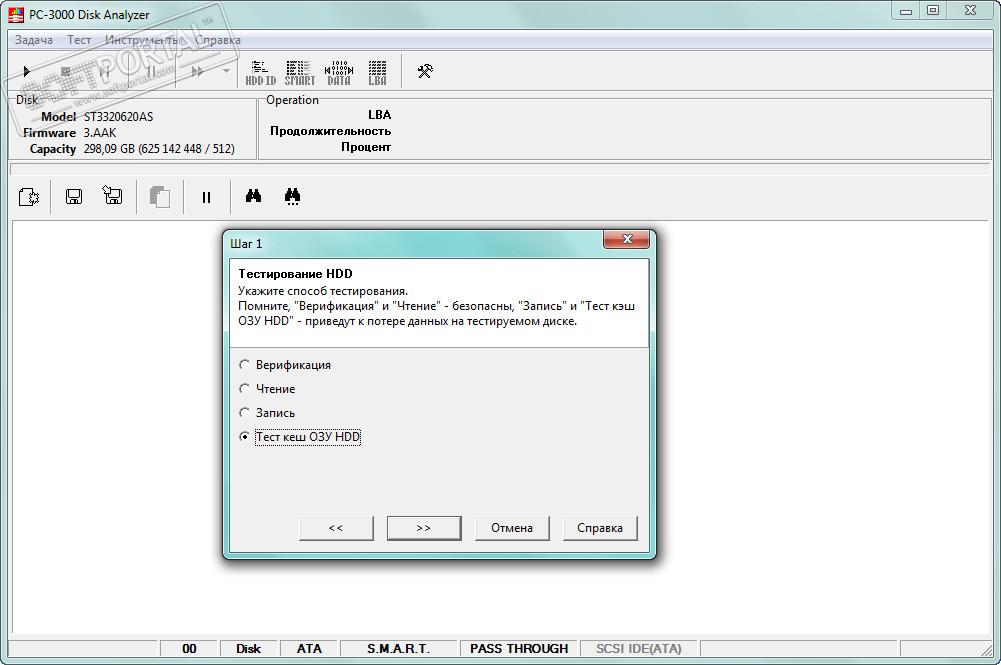Open the Задача menu
This screenshot has height=665, width=1001.
tap(34, 40)
